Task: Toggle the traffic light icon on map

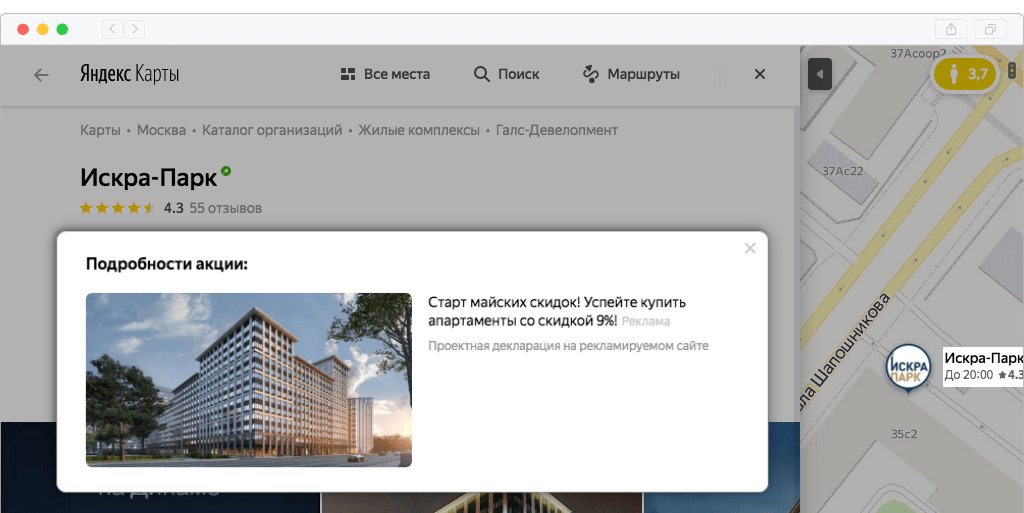Action: 1012,70
